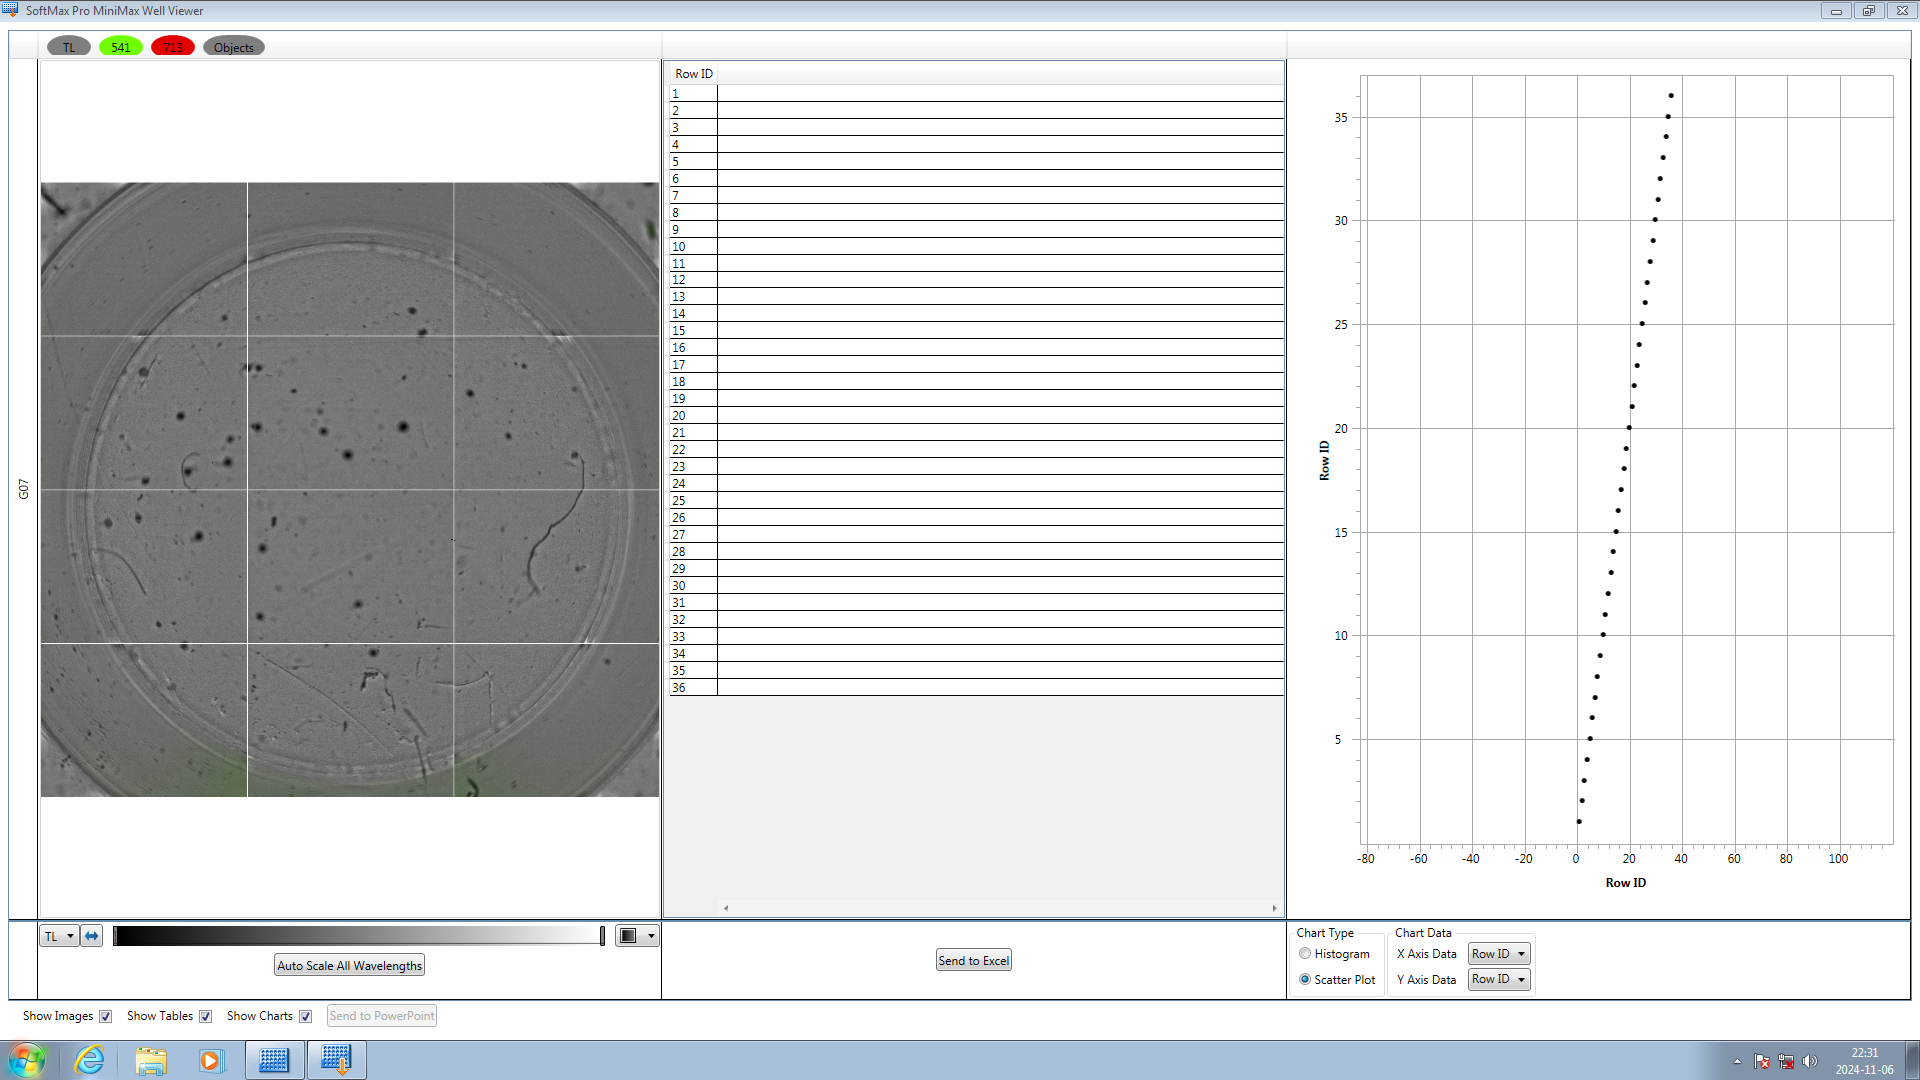Show hidden tray icons arrow
This screenshot has height=1080, width=1920.
[1737, 1061]
